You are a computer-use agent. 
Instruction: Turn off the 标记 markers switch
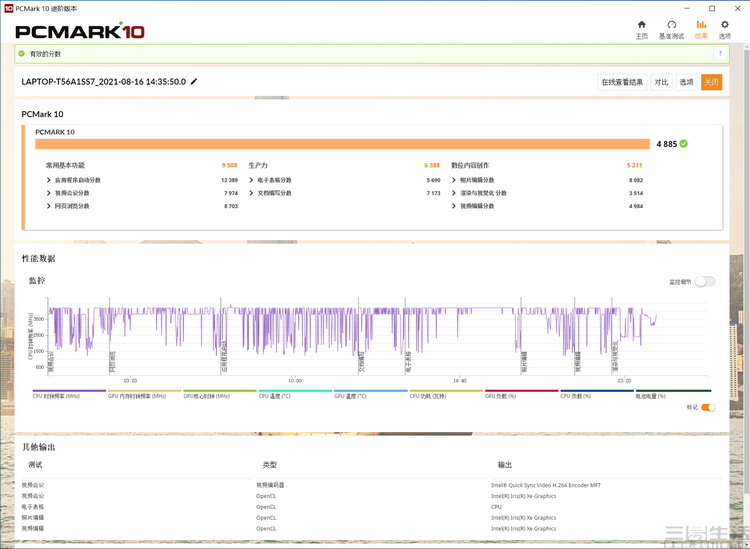[708, 407]
